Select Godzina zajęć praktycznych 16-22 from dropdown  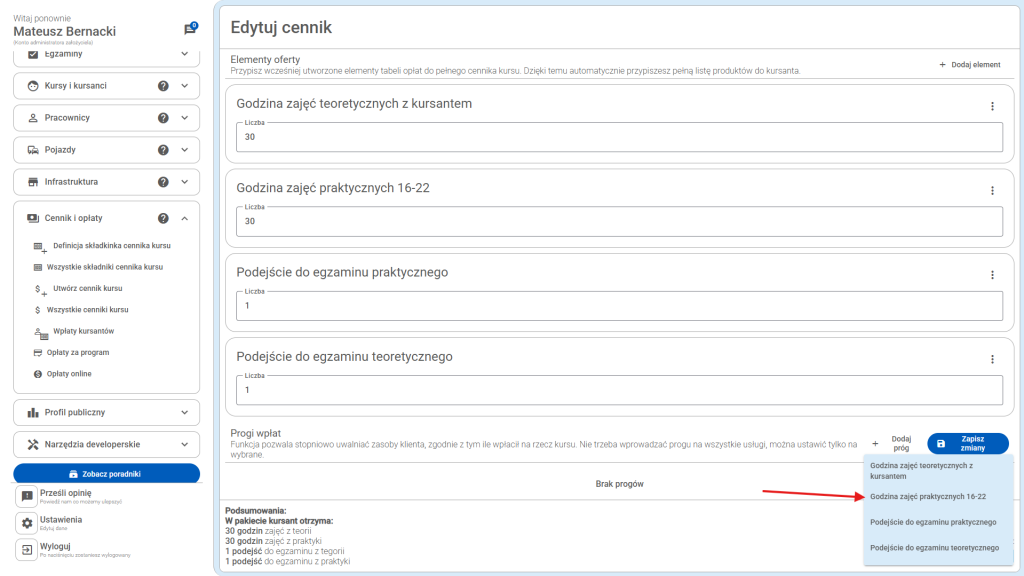(x=928, y=496)
